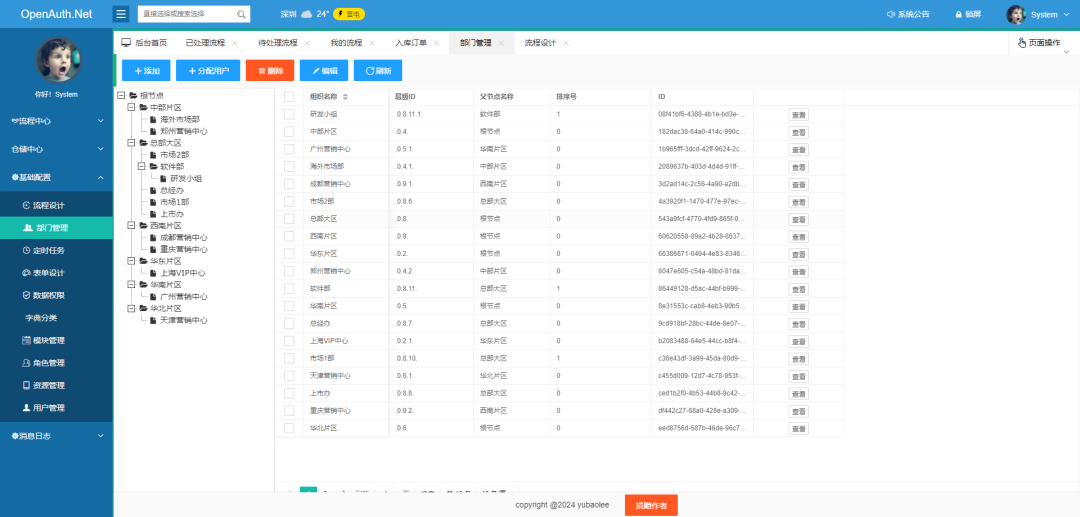Close the 已处理流程 tab with its X
The width and height of the screenshot is (1080, 517).
(x=235, y=44)
